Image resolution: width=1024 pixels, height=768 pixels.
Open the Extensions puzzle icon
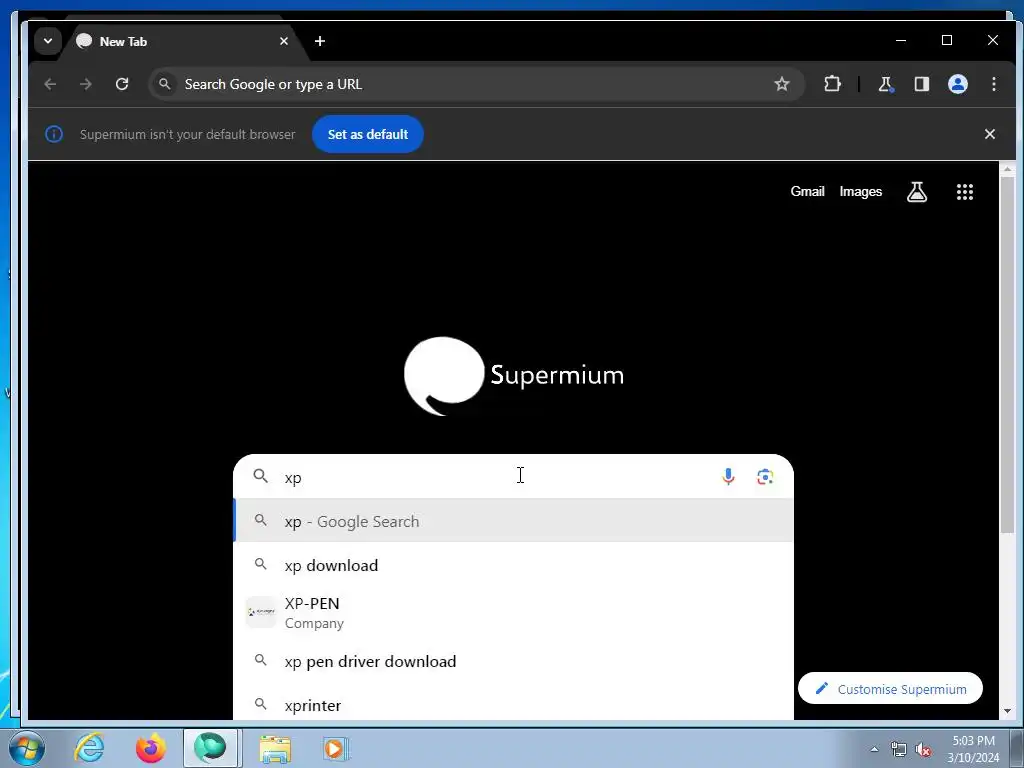[832, 84]
